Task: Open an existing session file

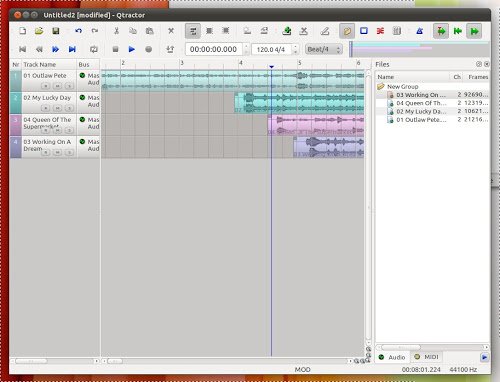Action: pos(39,31)
